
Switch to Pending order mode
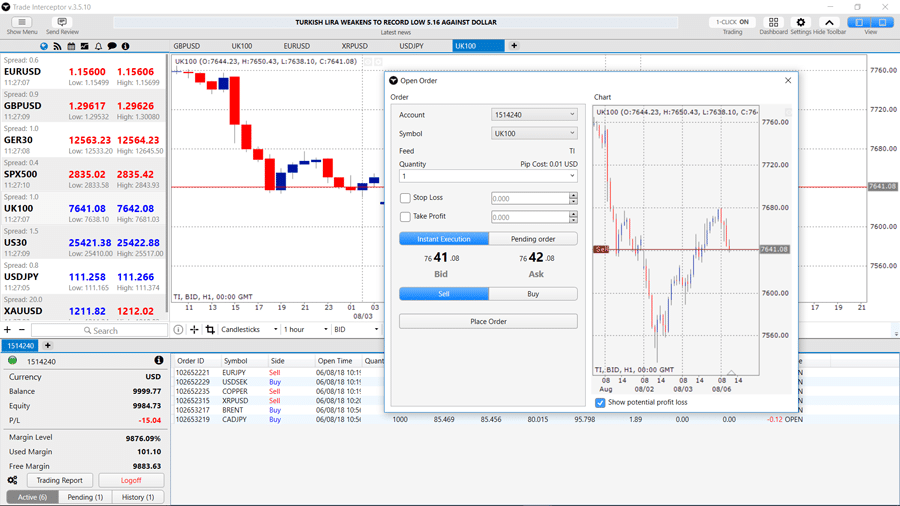[x=533, y=239]
